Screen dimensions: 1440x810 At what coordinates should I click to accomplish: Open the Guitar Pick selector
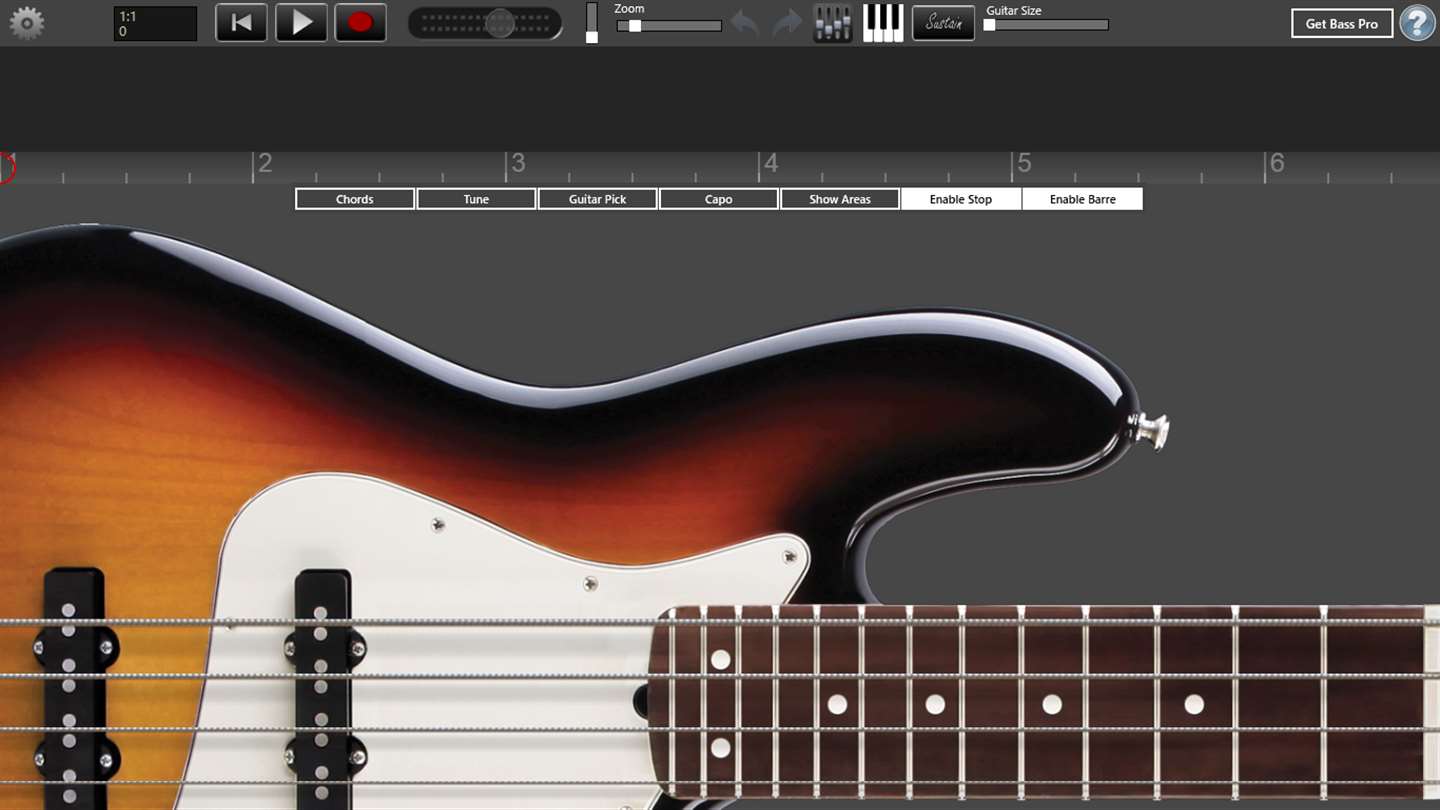[598, 199]
